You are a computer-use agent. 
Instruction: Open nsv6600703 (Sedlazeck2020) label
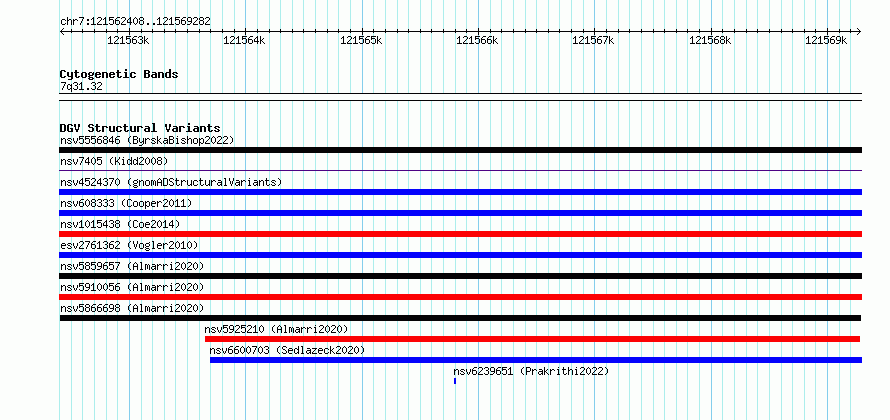[x=287, y=350]
